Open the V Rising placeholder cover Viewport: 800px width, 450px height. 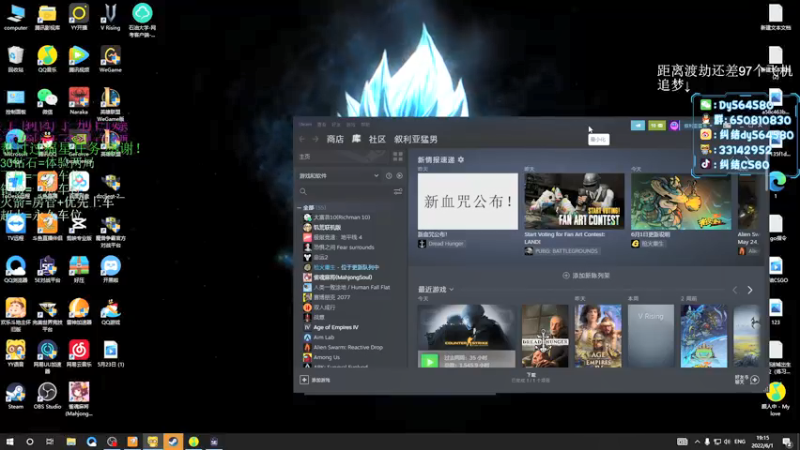click(651, 336)
